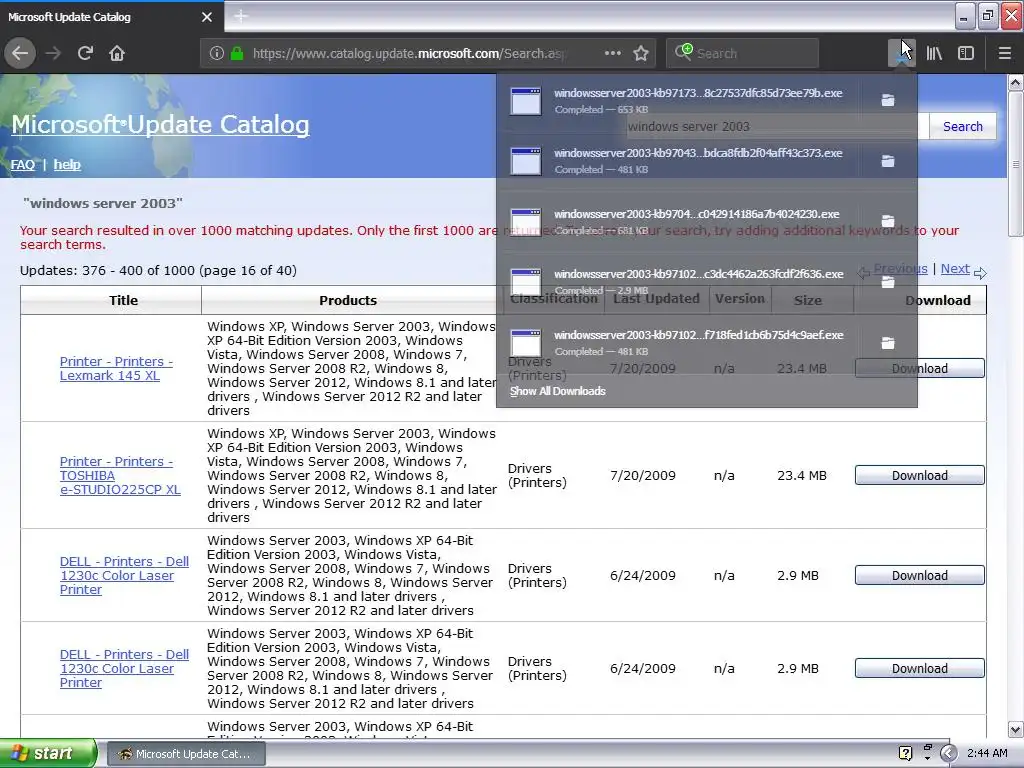Sort by Title column header

click(x=123, y=300)
